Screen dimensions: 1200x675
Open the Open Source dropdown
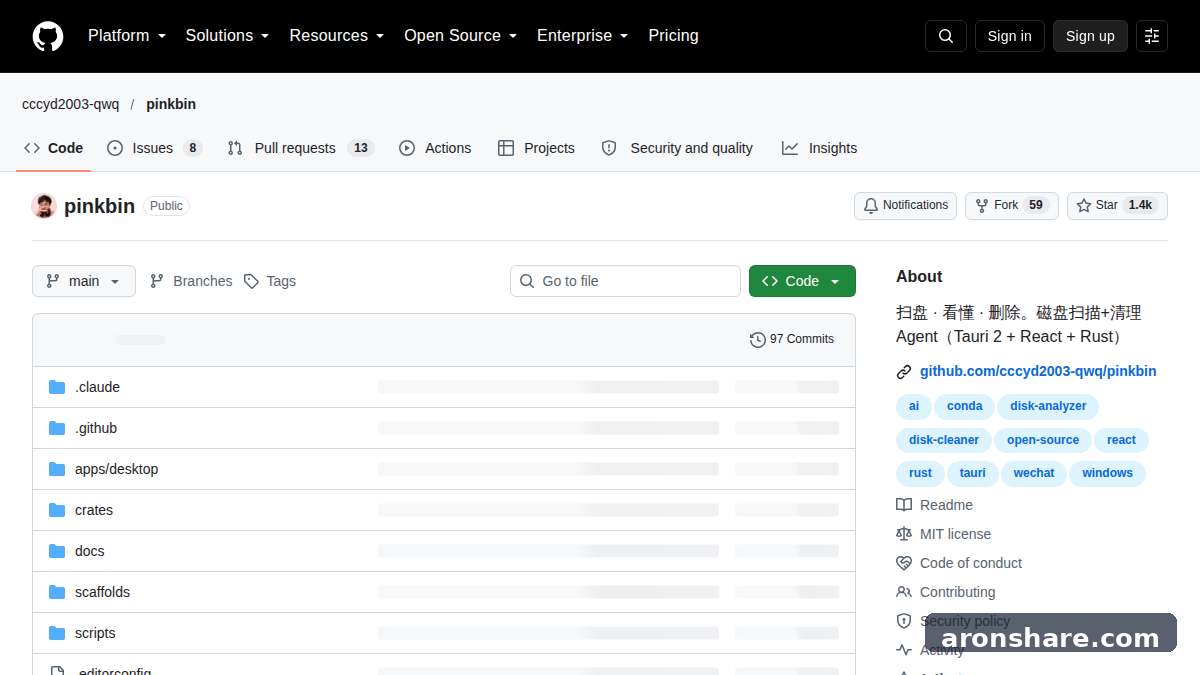(461, 36)
